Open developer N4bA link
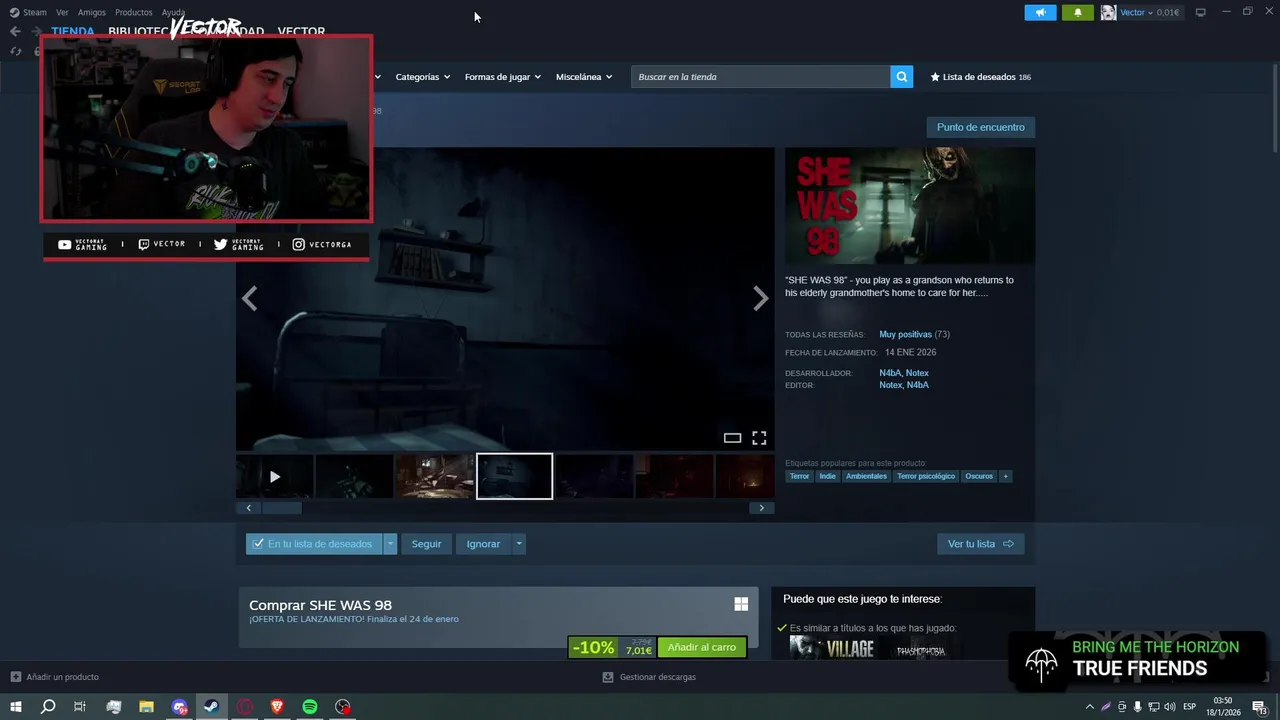 coord(890,373)
